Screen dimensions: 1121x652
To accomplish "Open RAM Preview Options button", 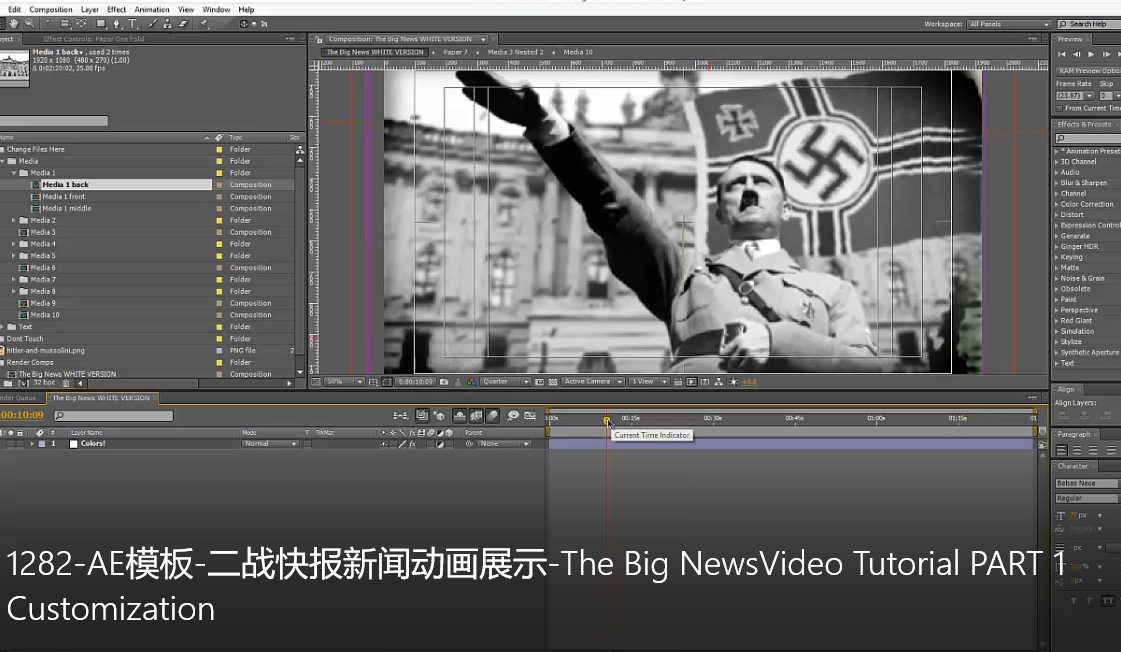I will (1088, 71).
